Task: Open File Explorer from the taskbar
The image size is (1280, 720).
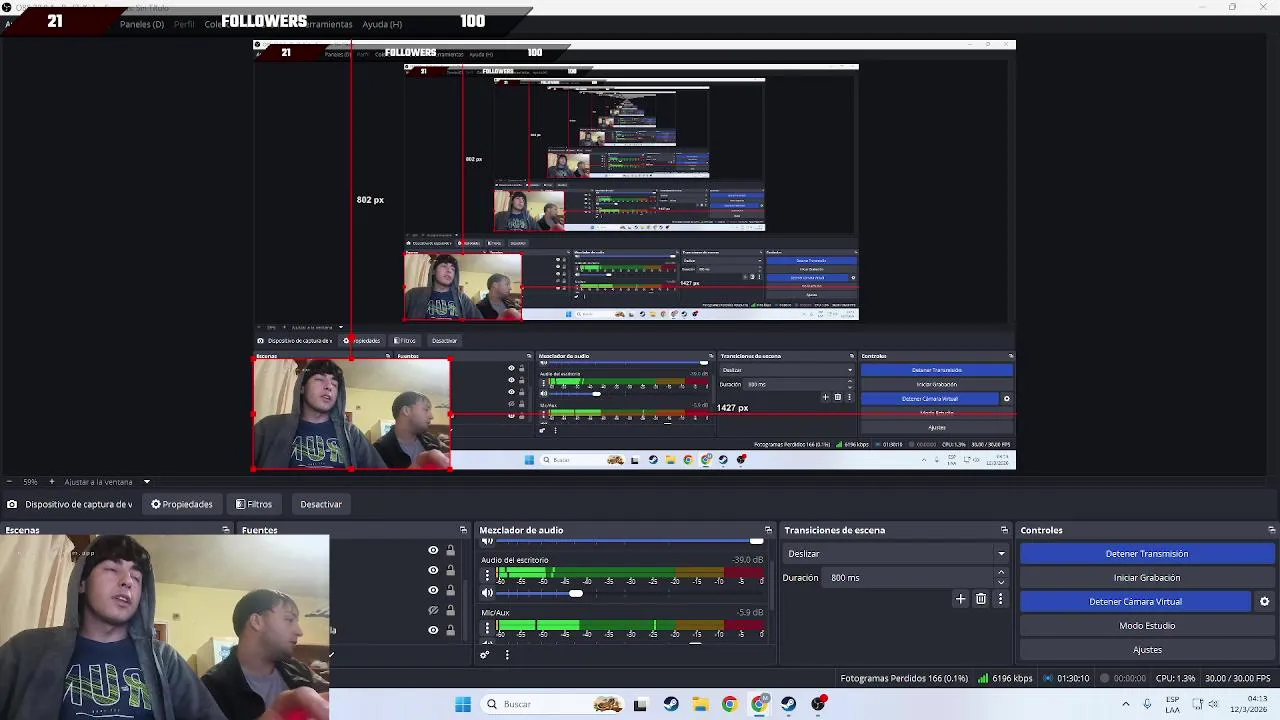Action: pyautogui.click(x=700, y=704)
